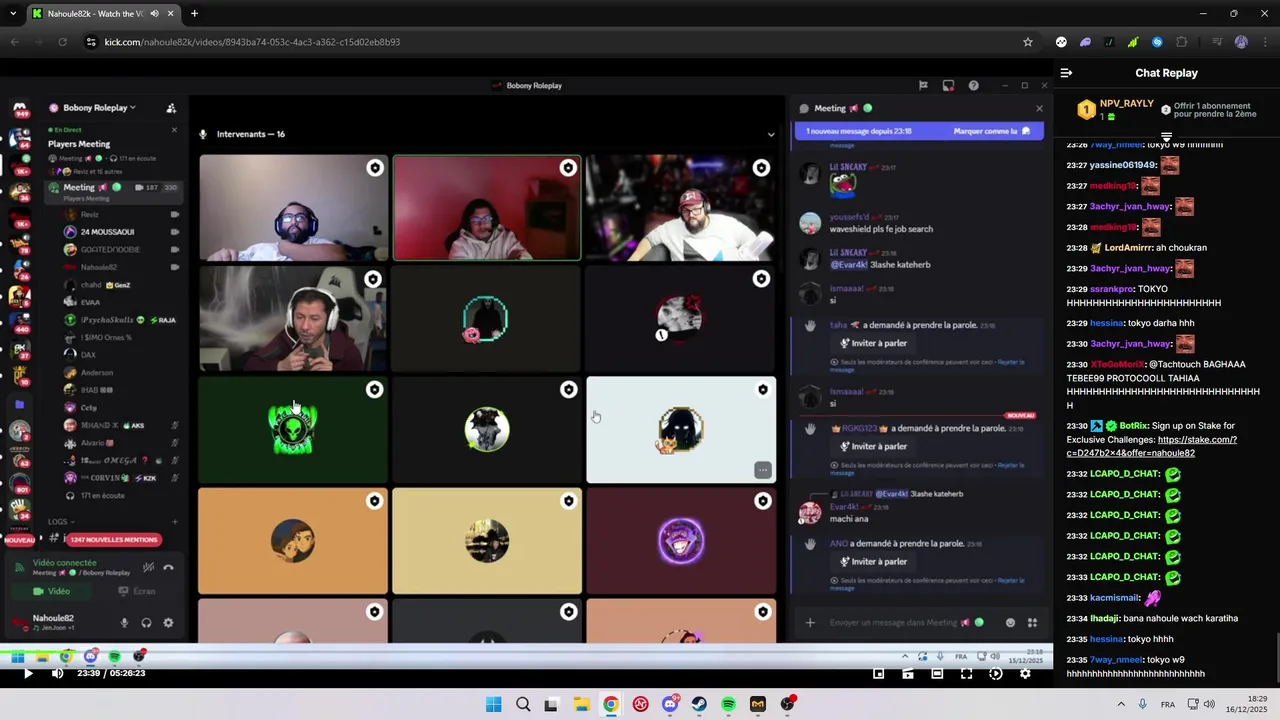Open Steam from the taskbar
1280x720 pixels.
[x=699, y=704]
